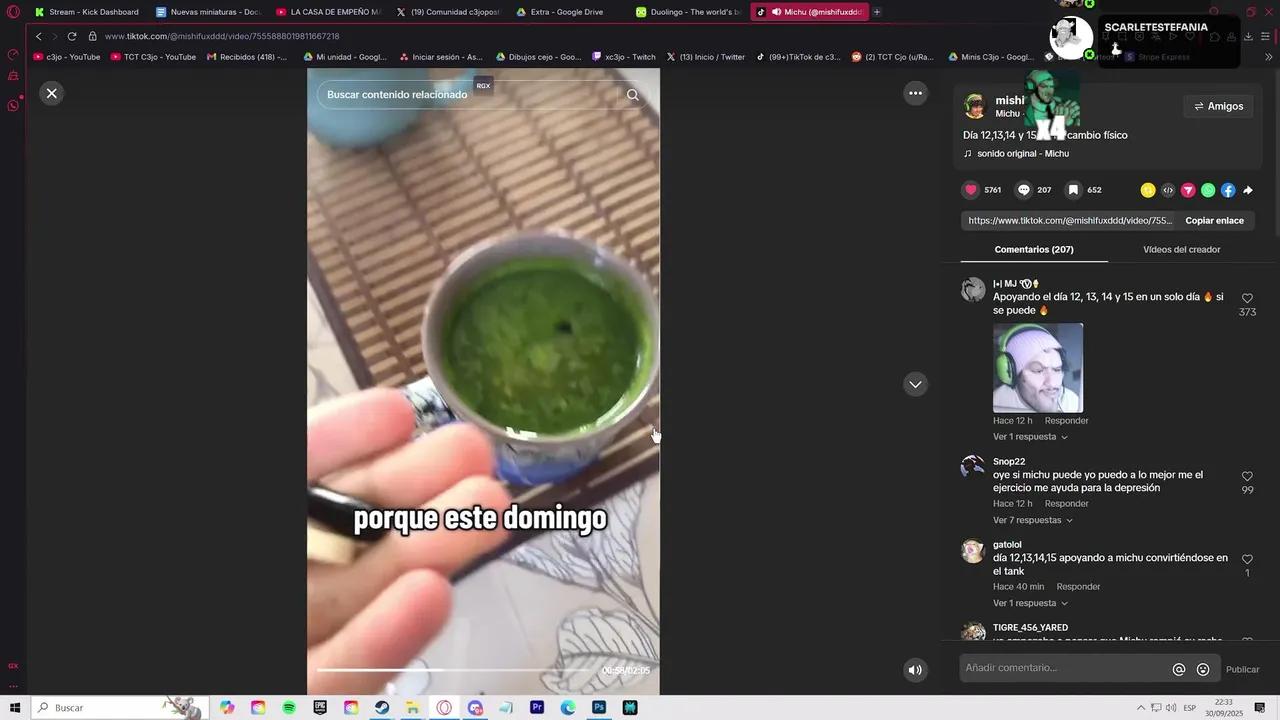Viewport: 1280px width, 720px height.
Task: Switch to 'Extra - Google Drive' browser tab
Action: tap(568, 12)
